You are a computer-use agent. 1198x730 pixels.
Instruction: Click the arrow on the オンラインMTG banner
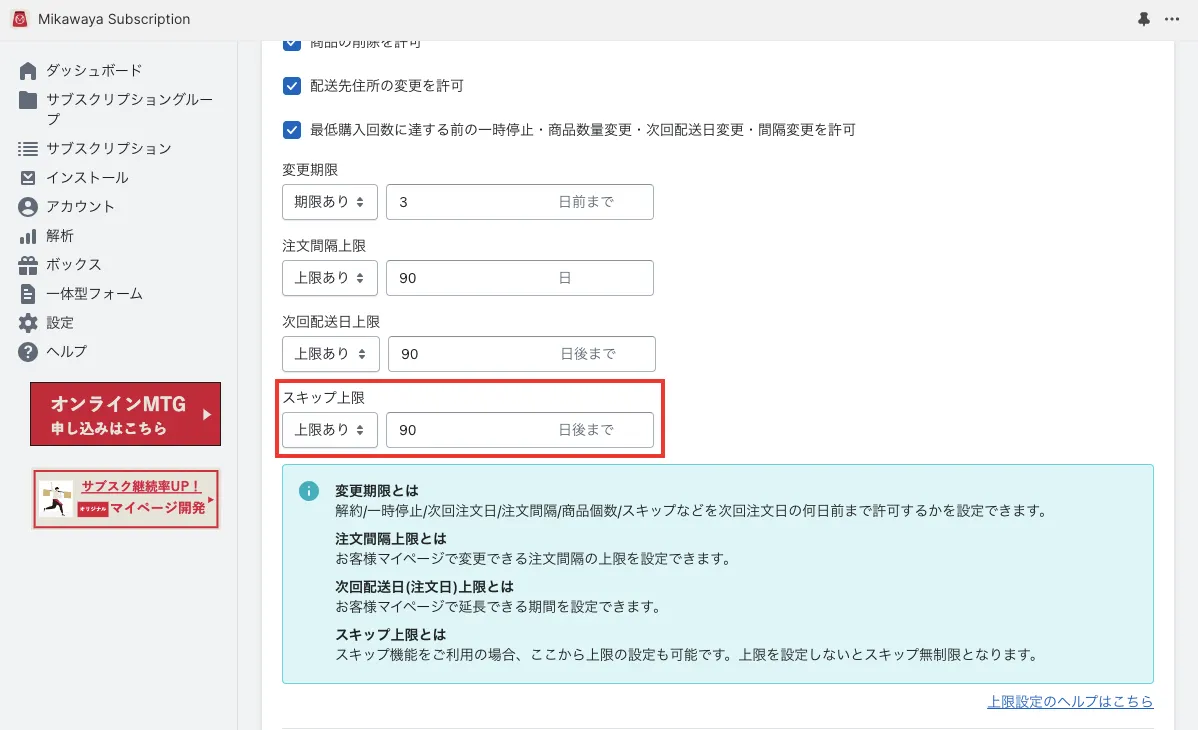207,414
